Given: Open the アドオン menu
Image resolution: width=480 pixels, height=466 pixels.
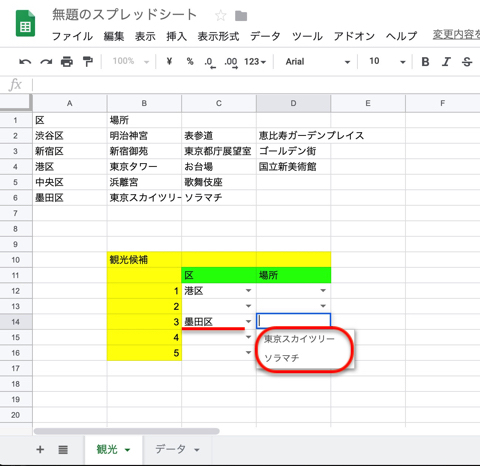Looking at the screenshot, I should click(x=354, y=36).
